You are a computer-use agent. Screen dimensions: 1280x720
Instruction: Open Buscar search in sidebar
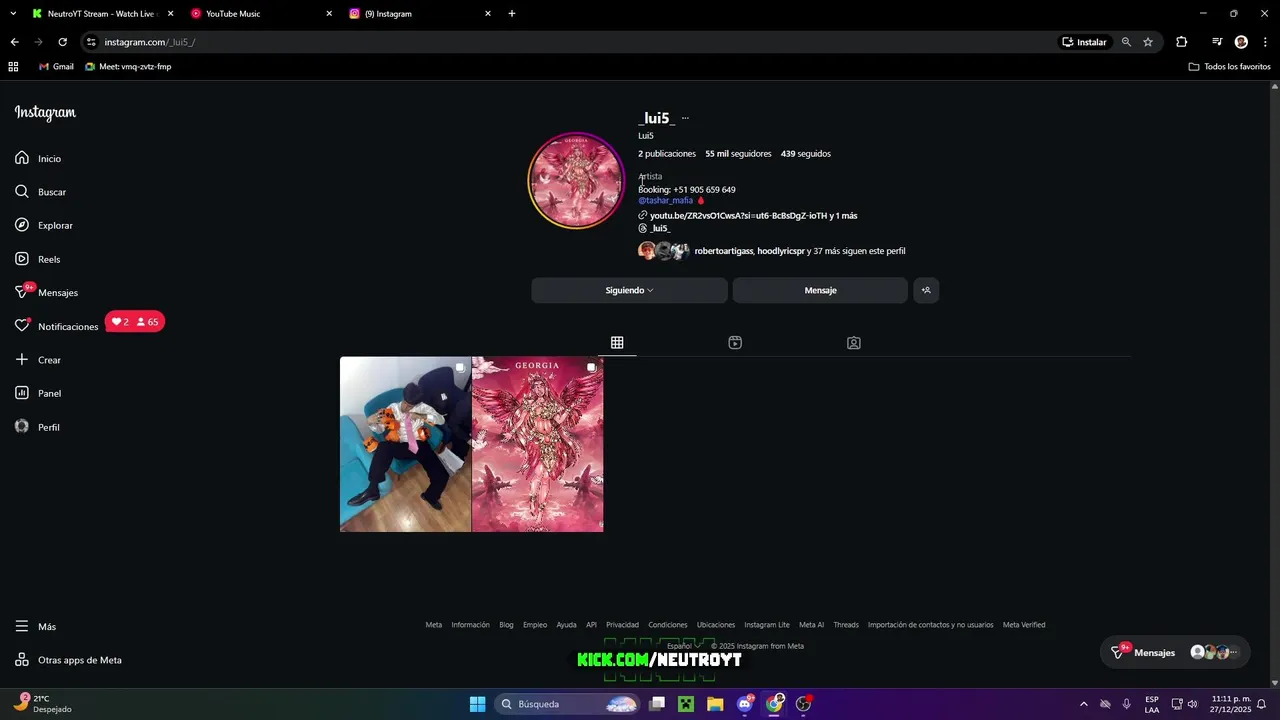(40, 192)
